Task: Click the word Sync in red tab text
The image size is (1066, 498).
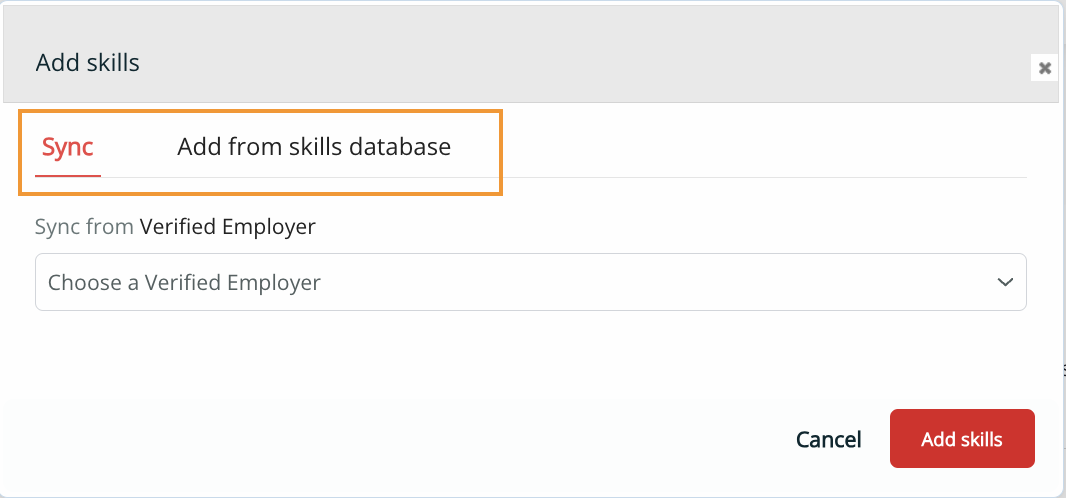Action: pos(68,148)
